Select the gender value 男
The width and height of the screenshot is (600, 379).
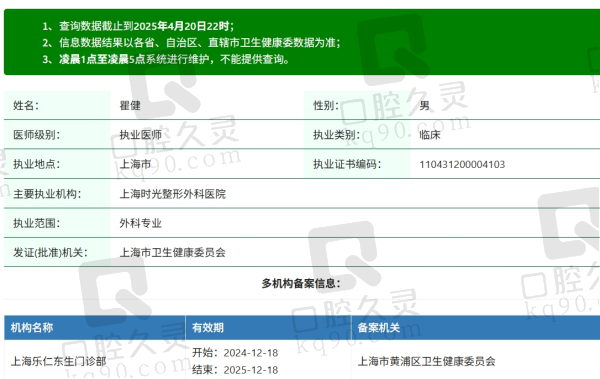424,105
